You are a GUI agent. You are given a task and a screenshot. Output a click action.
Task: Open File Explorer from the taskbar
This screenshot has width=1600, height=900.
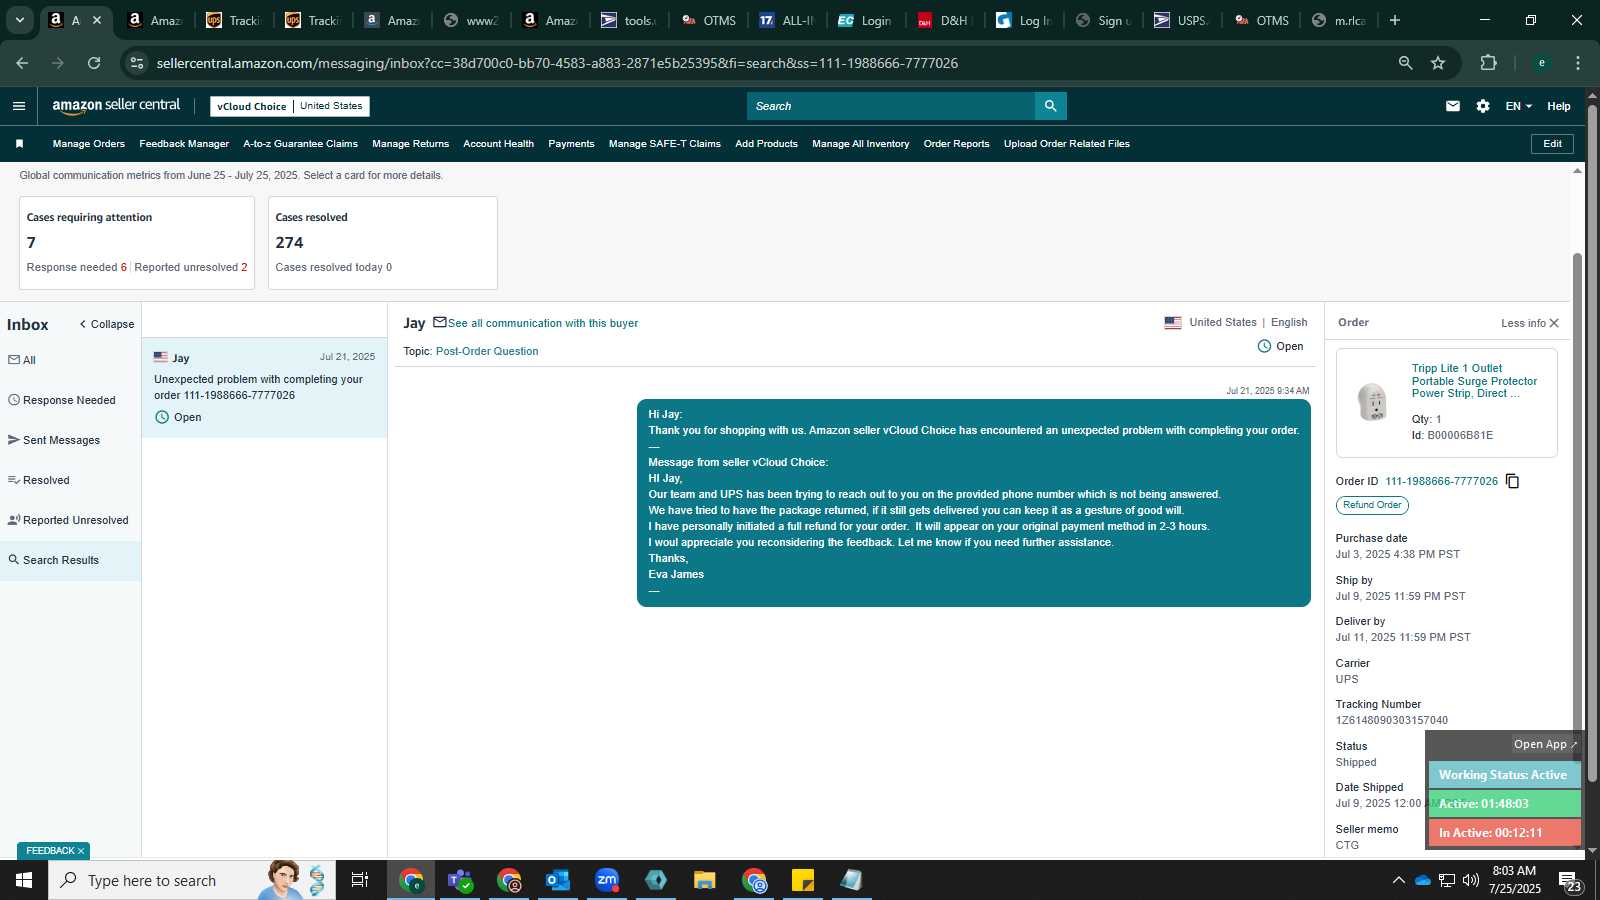tap(705, 880)
